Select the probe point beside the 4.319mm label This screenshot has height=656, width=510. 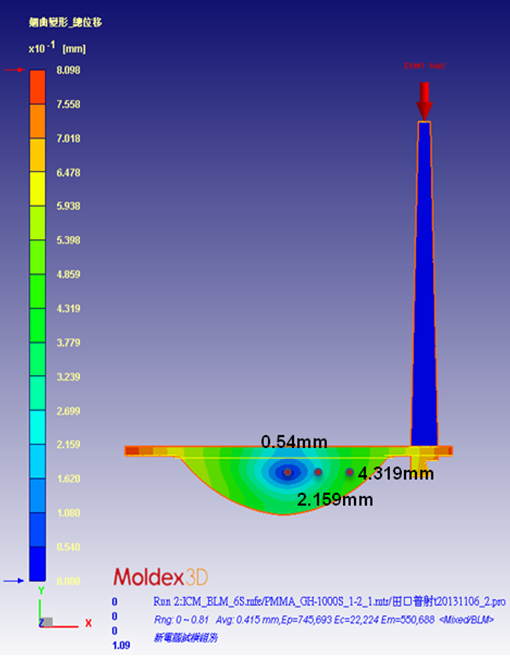[350, 472]
